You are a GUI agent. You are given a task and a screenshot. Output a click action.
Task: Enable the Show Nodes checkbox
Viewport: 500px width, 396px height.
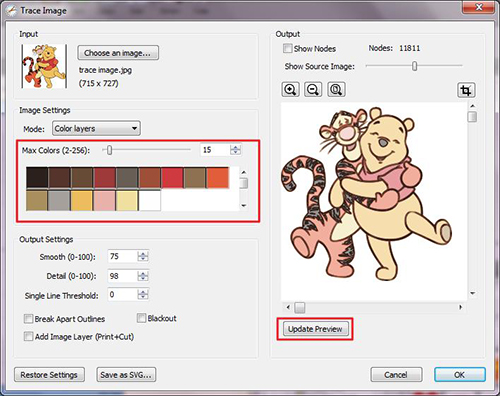click(287, 48)
